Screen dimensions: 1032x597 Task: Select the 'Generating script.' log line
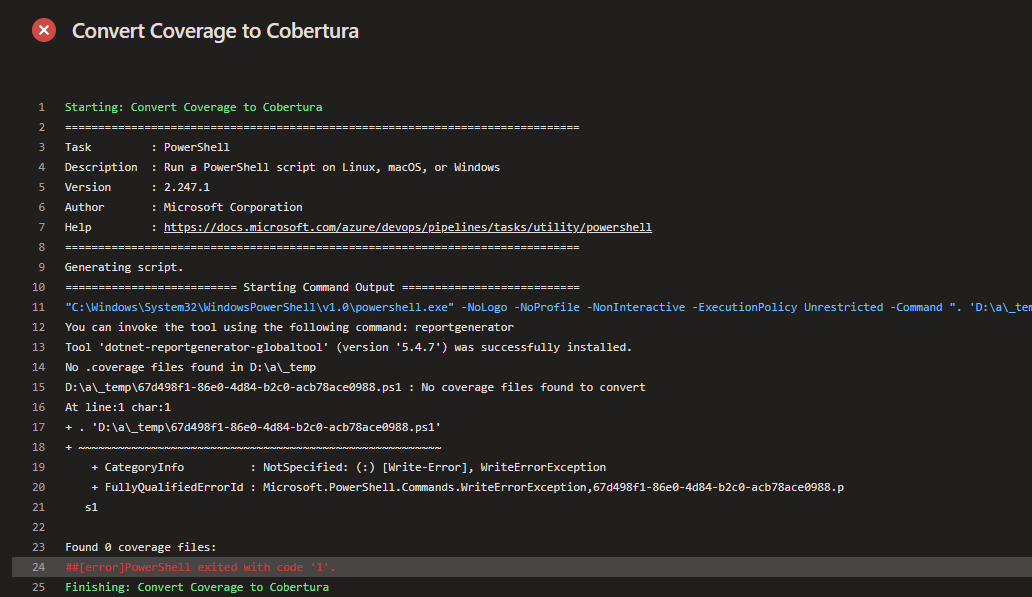point(124,267)
